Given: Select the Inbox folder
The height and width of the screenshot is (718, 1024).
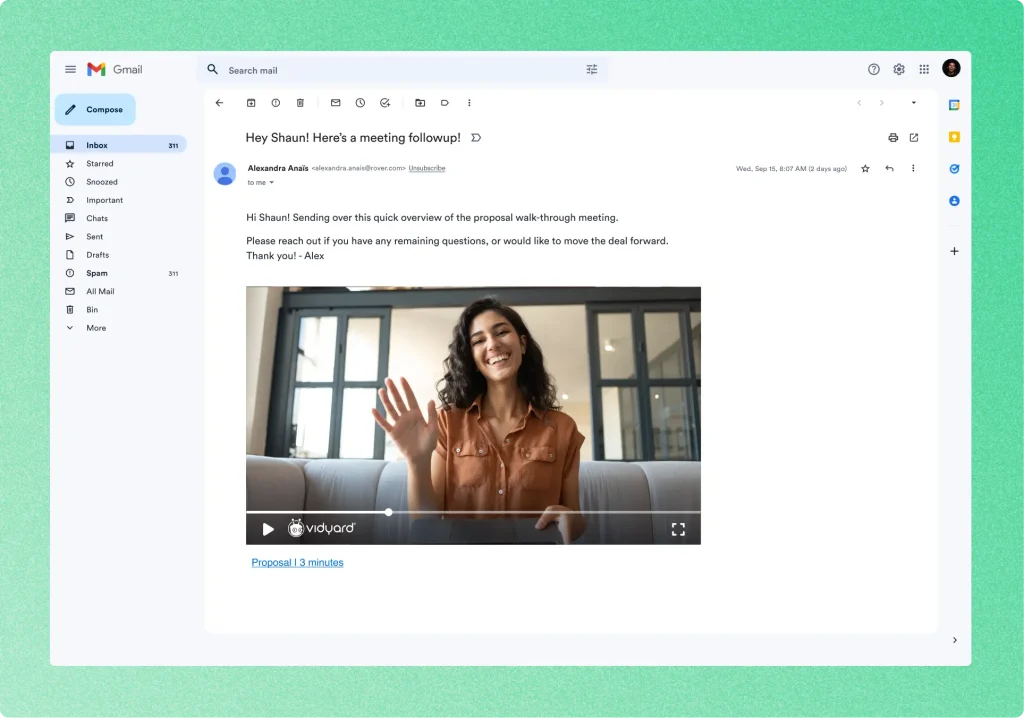Looking at the screenshot, I should click(x=96, y=144).
